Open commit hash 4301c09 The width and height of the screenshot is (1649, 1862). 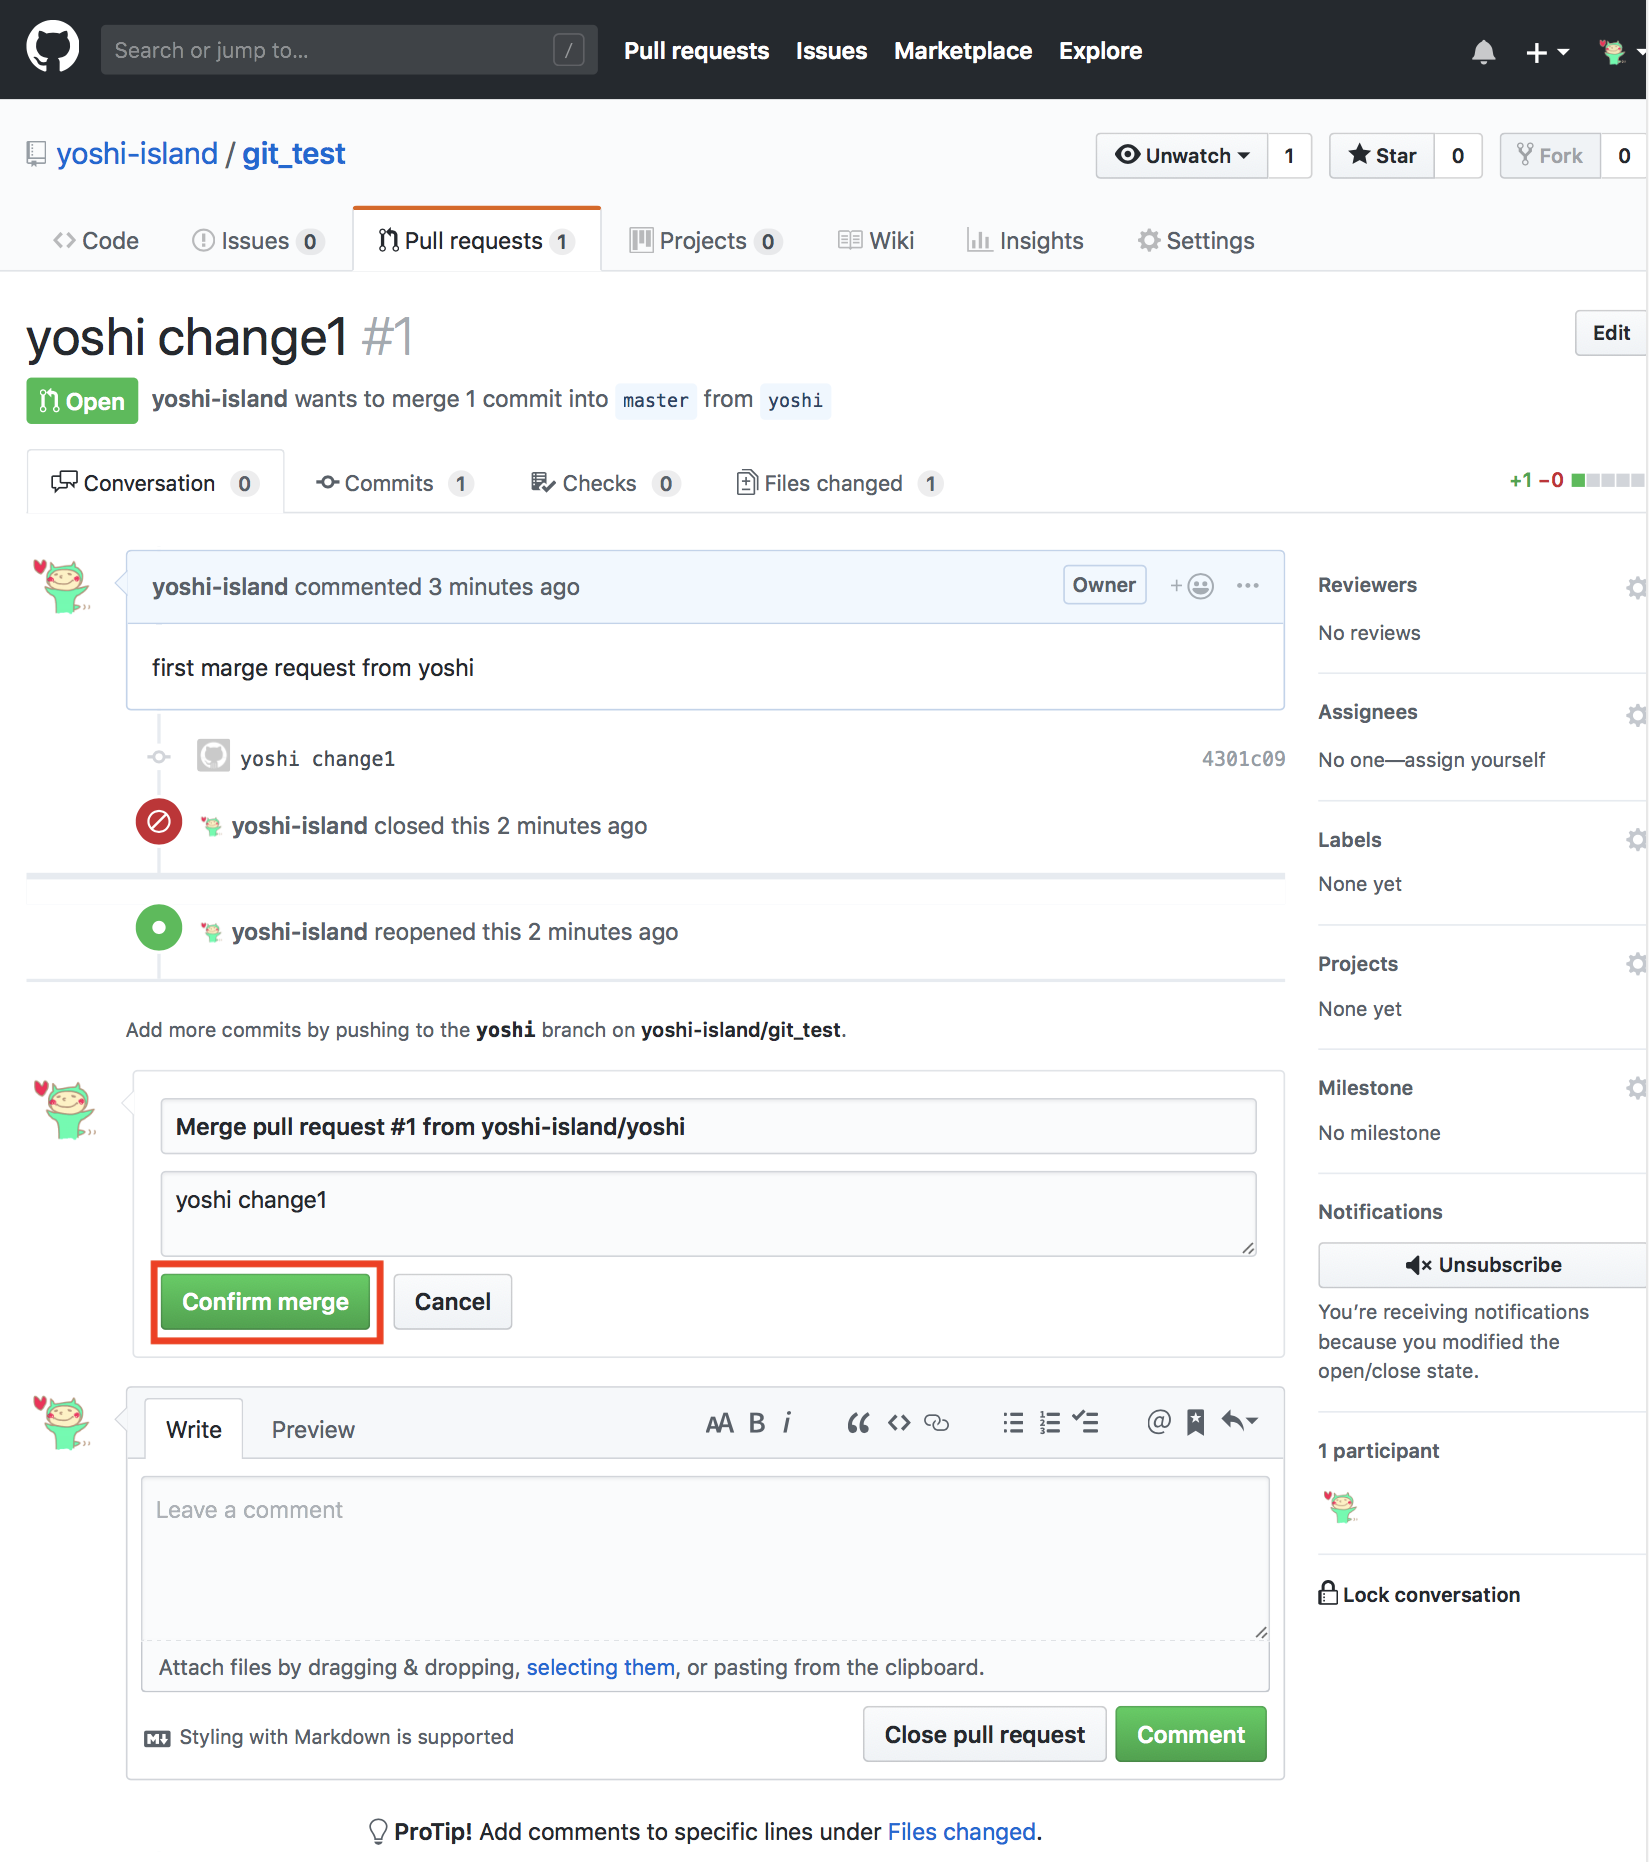(x=1243, y=759)
